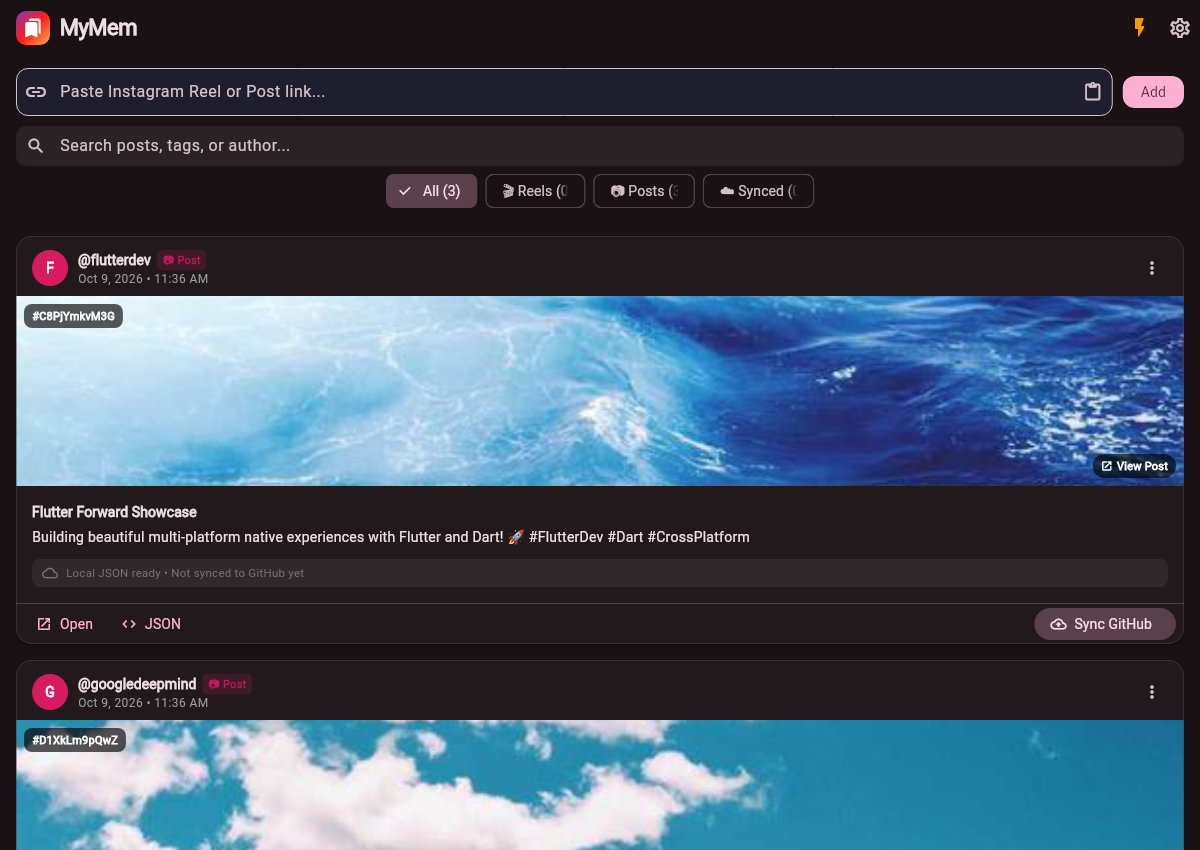Click the search magnifier icon
This screenshot has height=850, width=1200.
pos(36,146)
